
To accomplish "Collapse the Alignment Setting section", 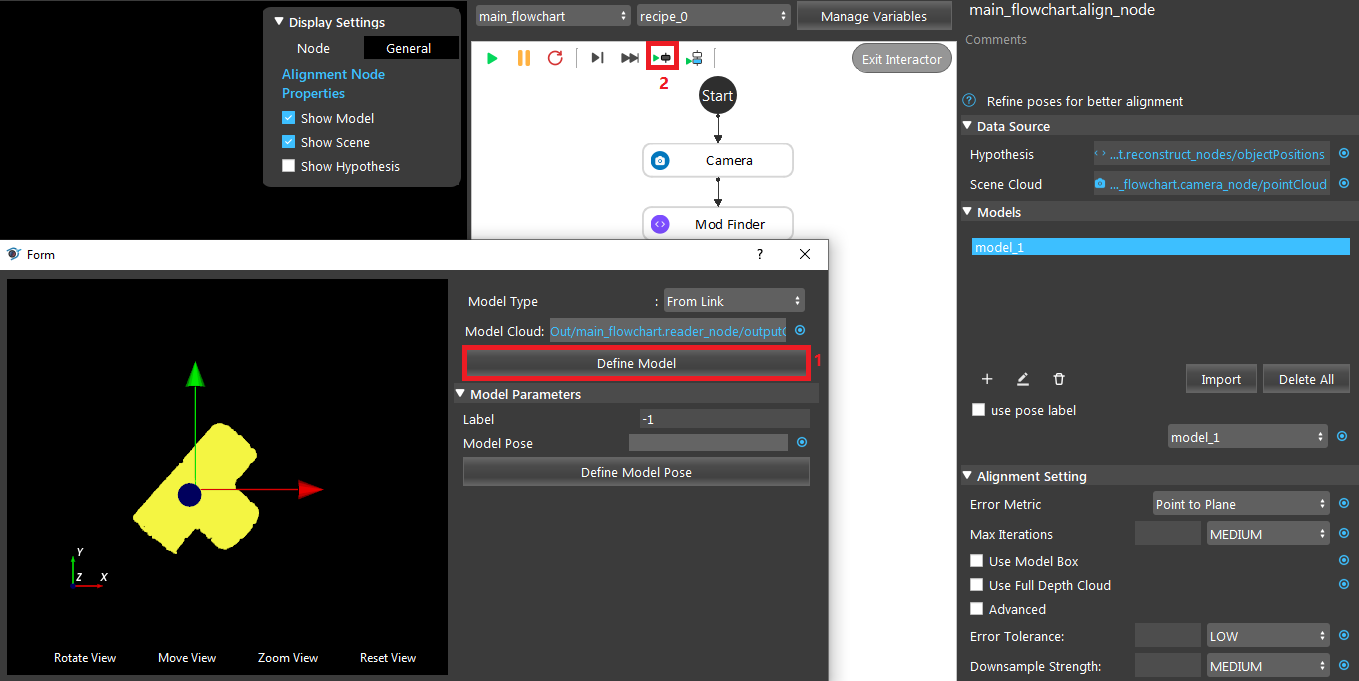I will (967, 476).
